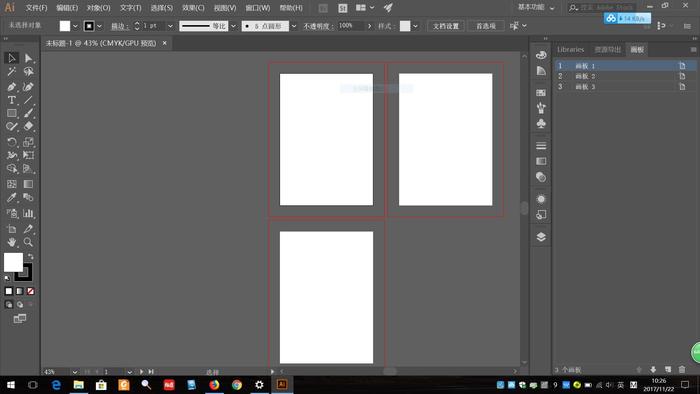Select the Blend tool
The width and height of the screenshot is (700, 394).
pos(28,197)
